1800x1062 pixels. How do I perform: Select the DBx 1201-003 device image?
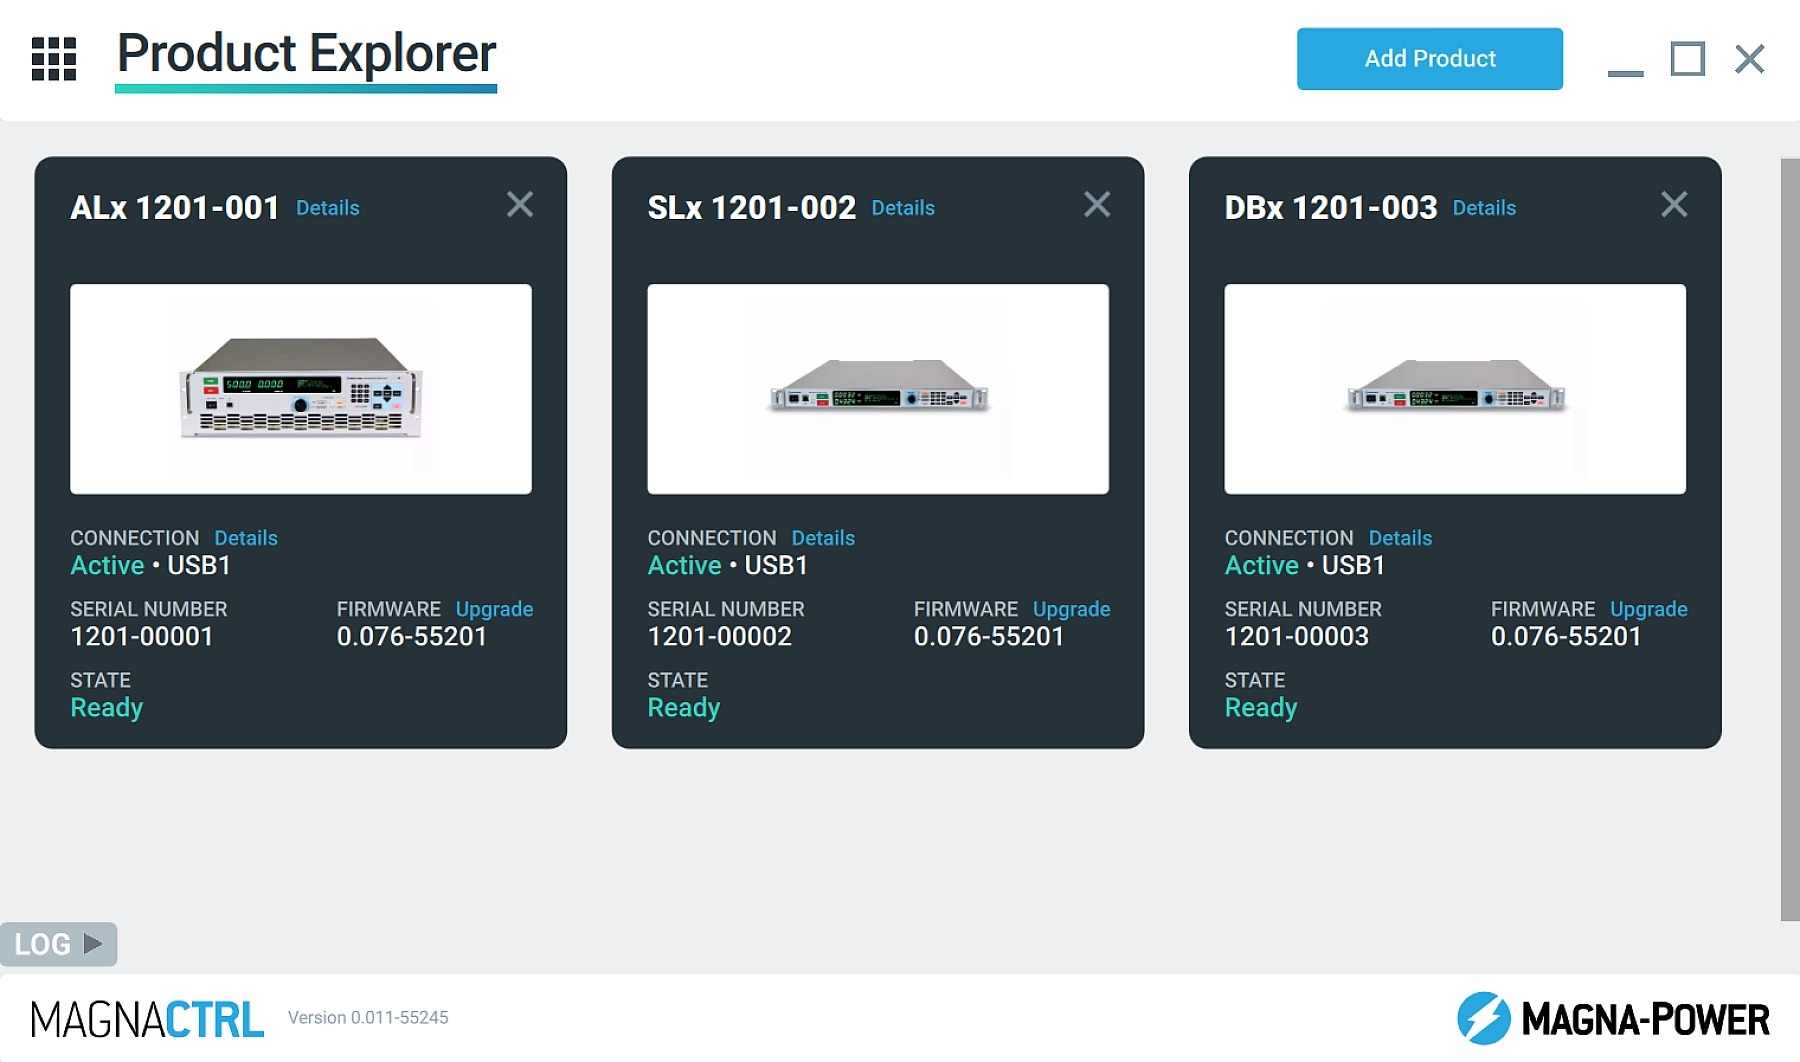point(1455,389)
